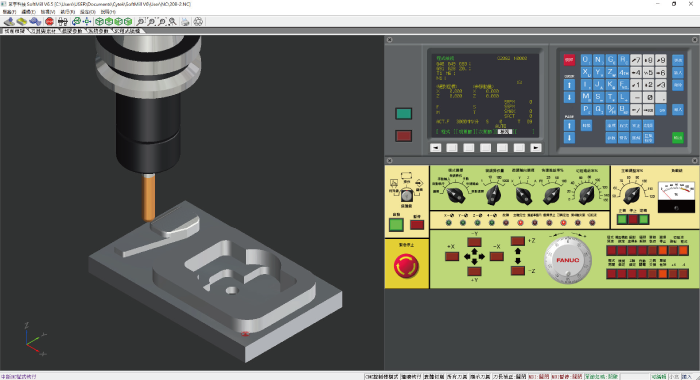Click the circular toolbar icon after printer

[198, 21]
